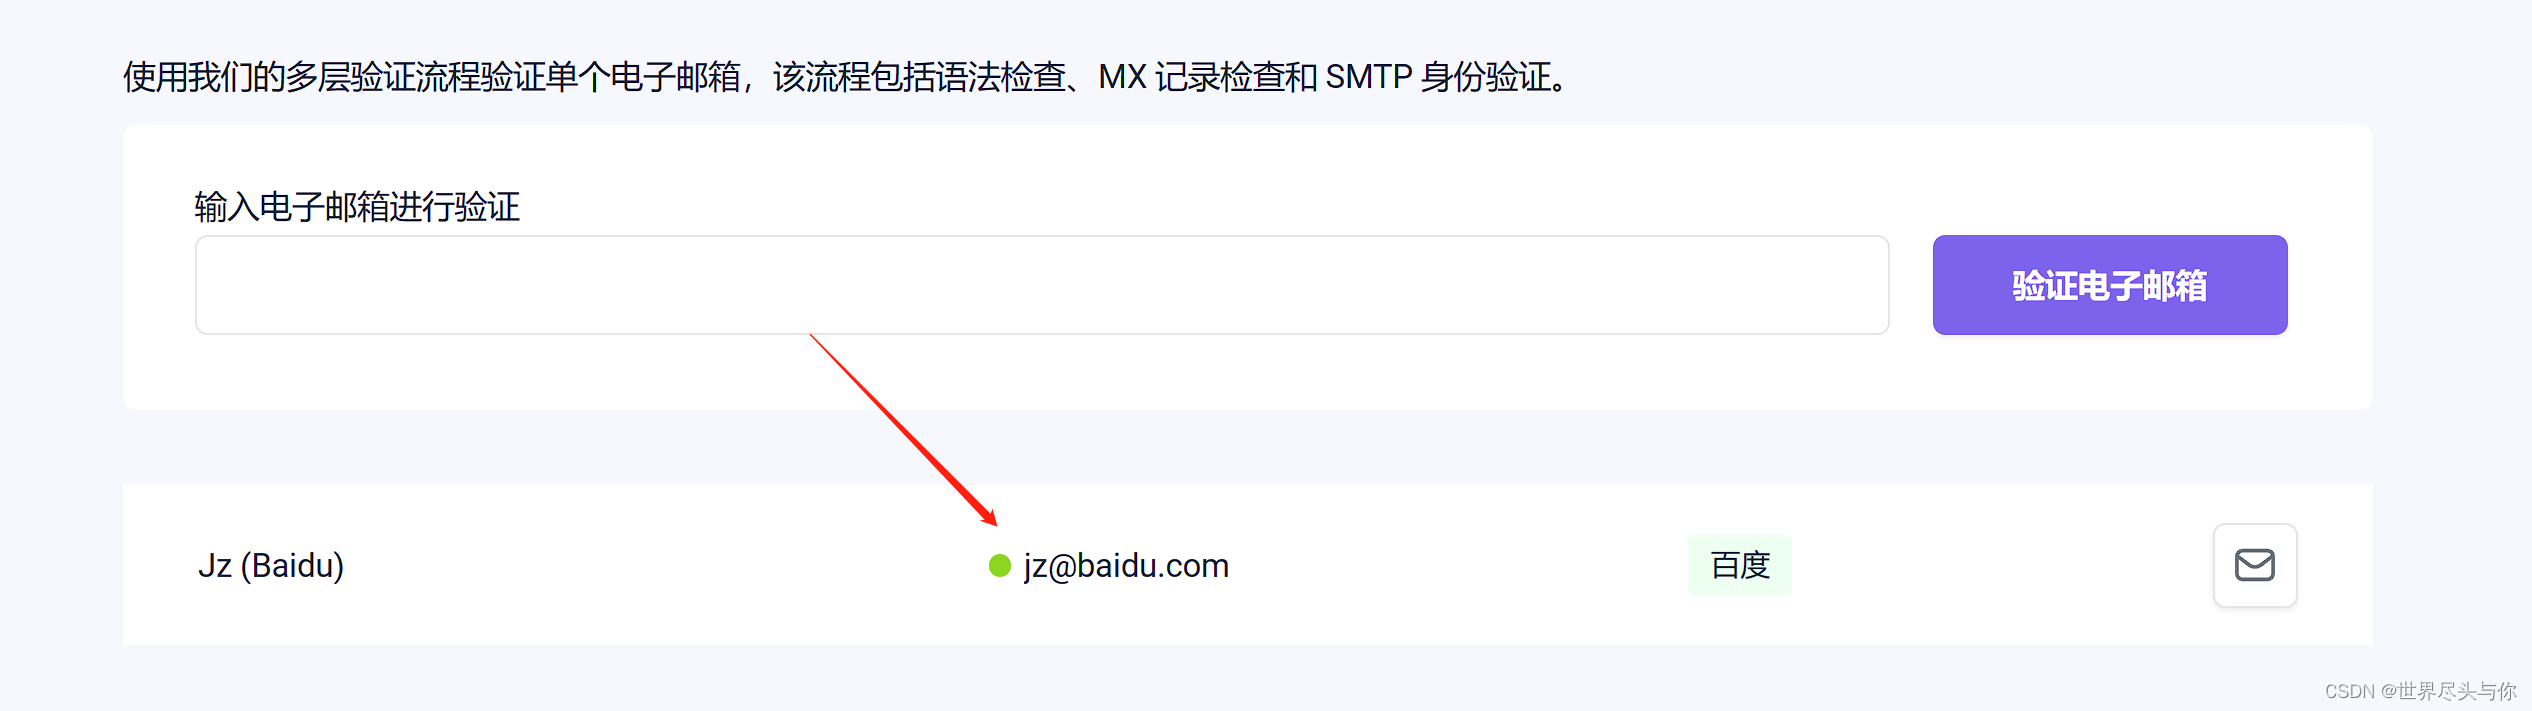Click the green status dot beside jz@baidu.com

[1000, 566]
